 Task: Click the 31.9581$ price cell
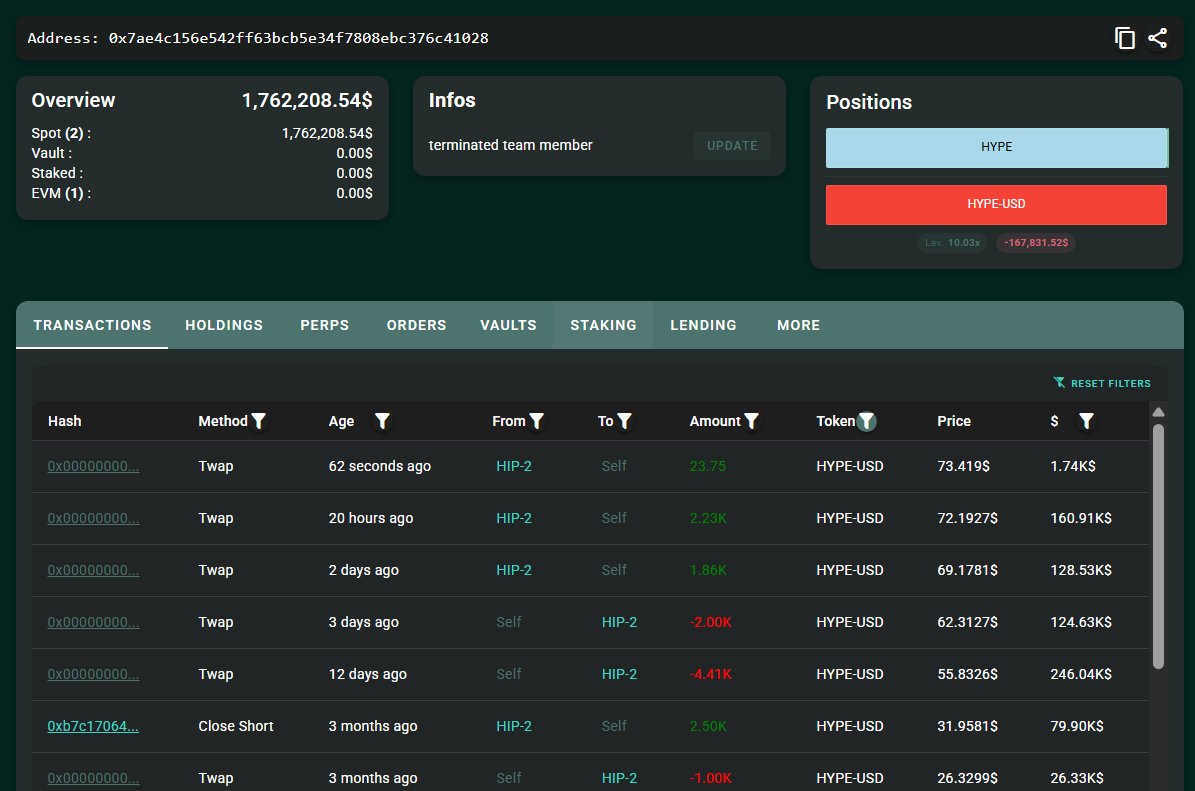pos(967,726)
